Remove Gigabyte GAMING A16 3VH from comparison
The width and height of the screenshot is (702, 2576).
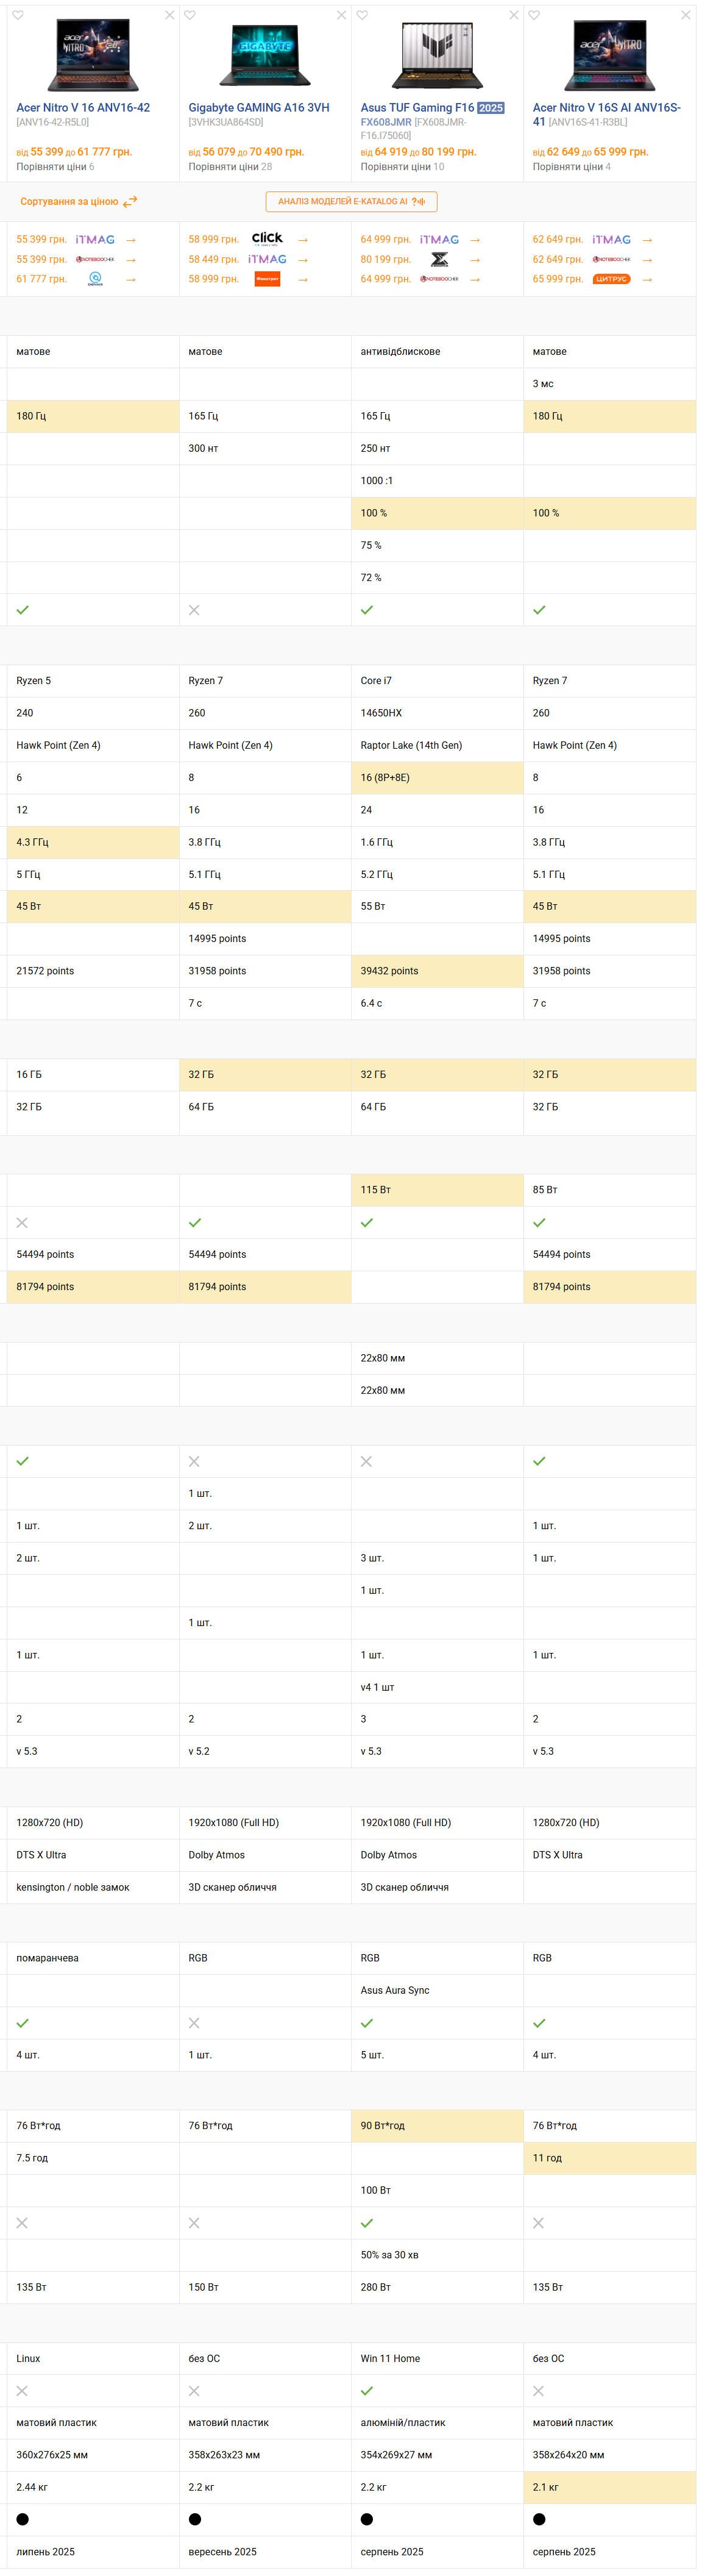(341, 15)
